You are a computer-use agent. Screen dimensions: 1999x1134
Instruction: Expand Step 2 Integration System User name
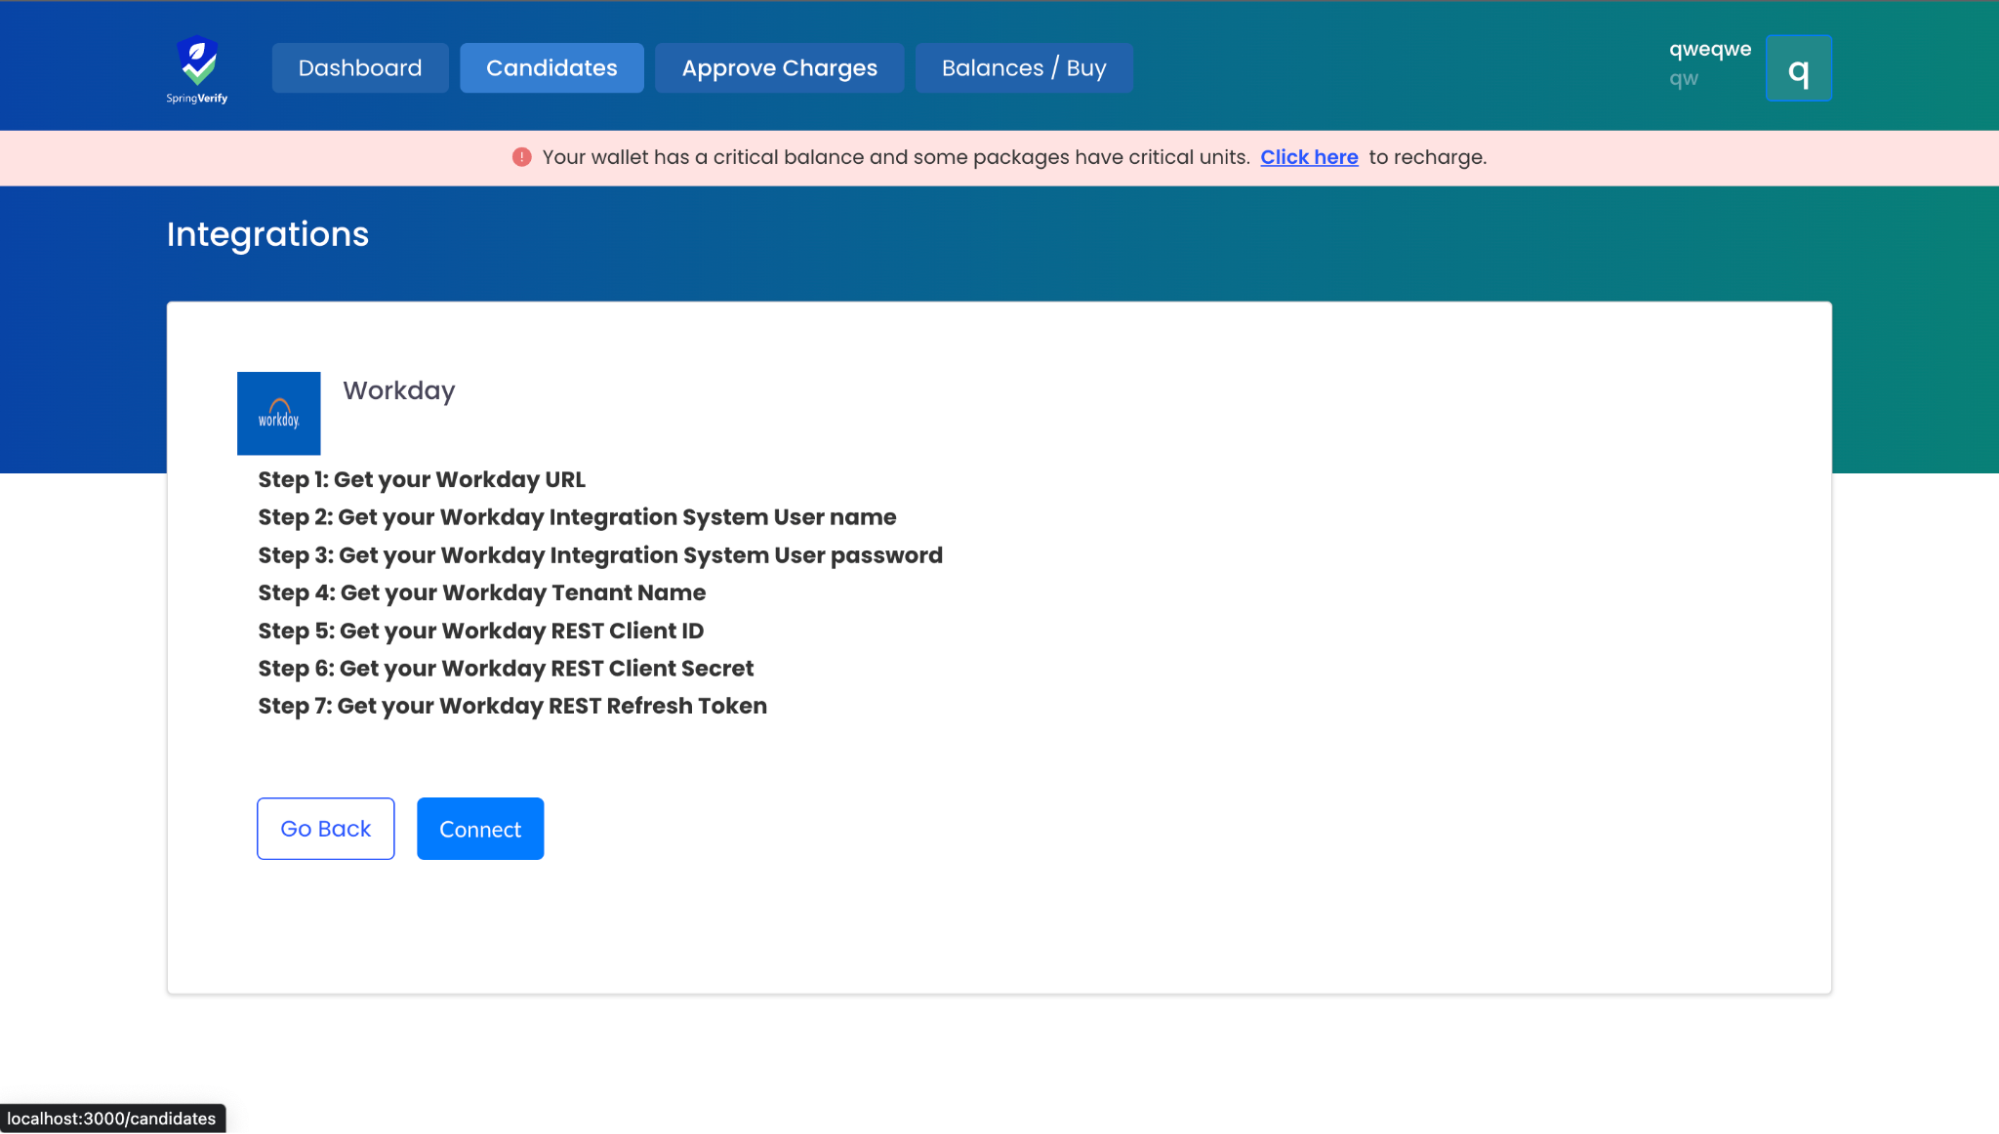tap(576, 517)
